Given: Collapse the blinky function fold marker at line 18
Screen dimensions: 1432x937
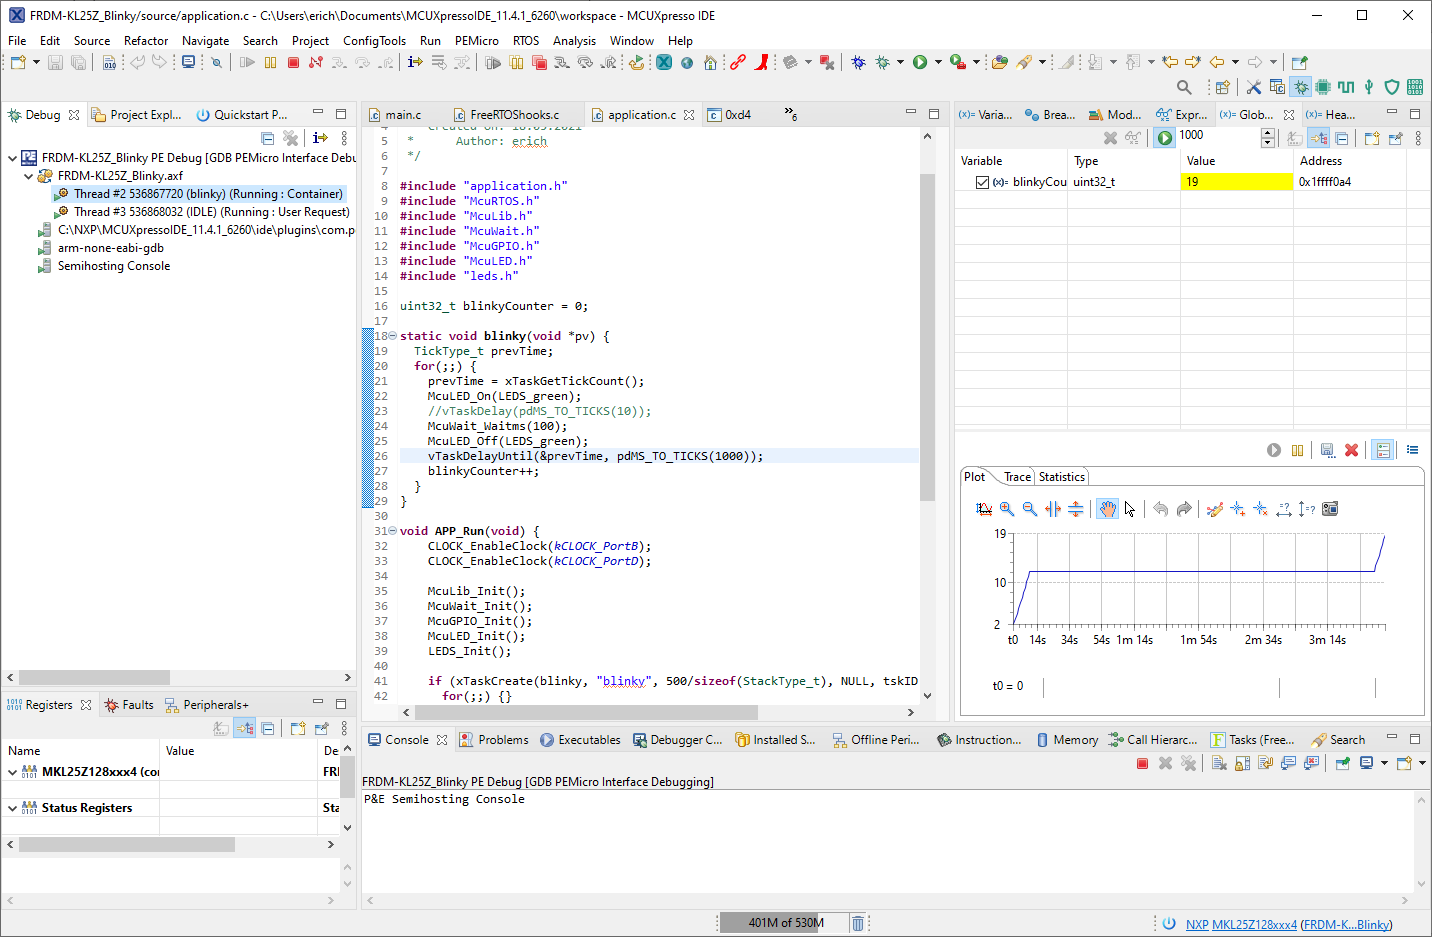Looking at the screenshot, I should (x=392, y=336).
